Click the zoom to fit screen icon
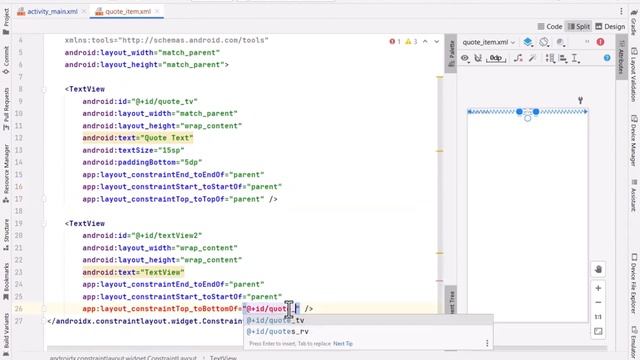Viewport: 640px width, 360px height. (598, 331)
